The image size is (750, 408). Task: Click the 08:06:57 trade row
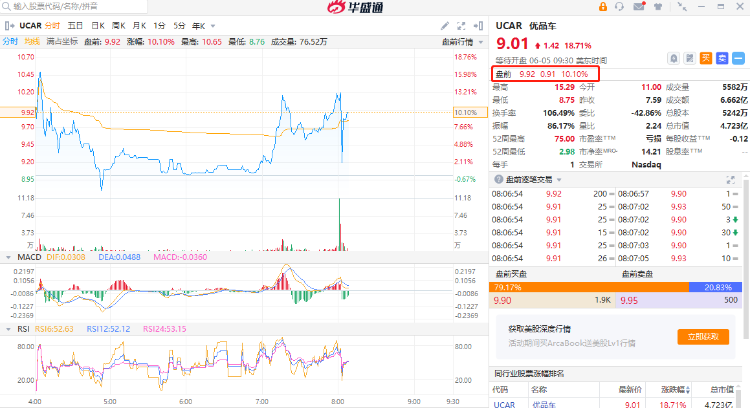click(678, 194)
